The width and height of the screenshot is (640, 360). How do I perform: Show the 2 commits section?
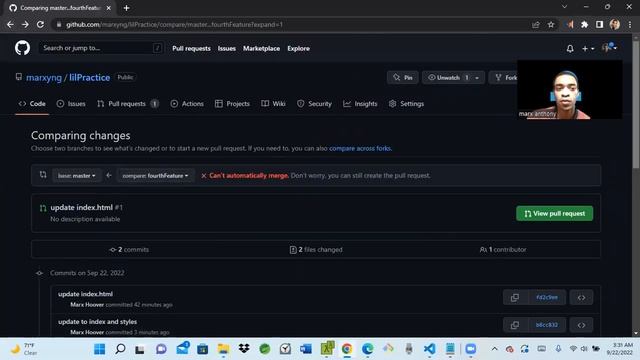(129, 249)
